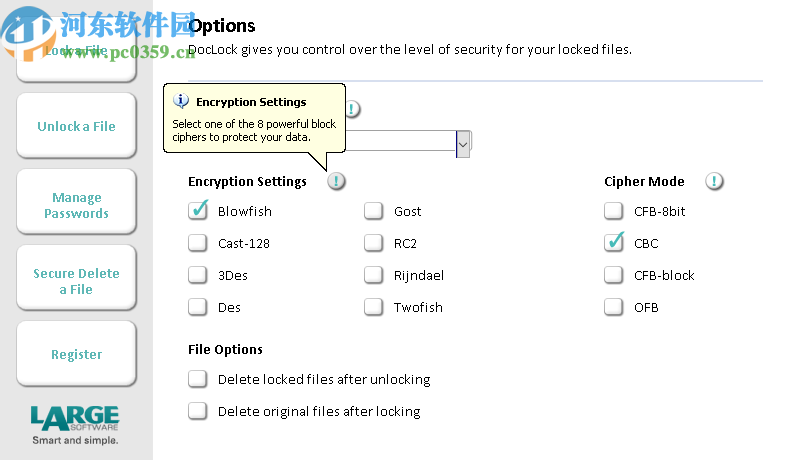Click info icon right of the tooltip

(x=353, y=110)
